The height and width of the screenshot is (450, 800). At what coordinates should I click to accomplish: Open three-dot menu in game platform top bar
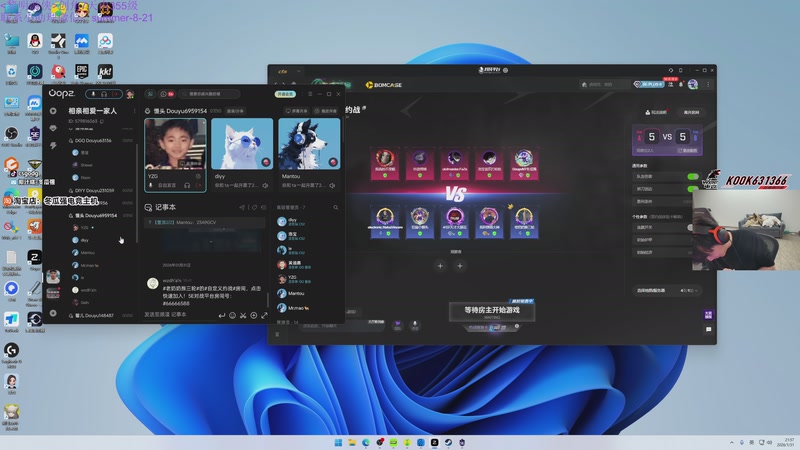click(708, 84)
